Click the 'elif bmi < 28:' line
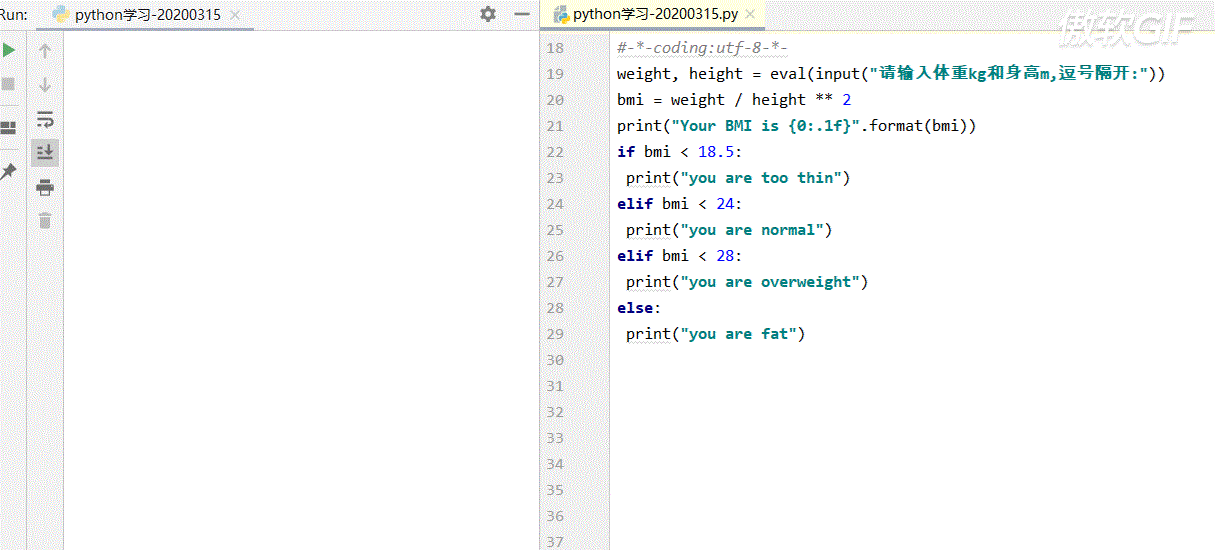The image size is (1215, 550). pos(680,256)
